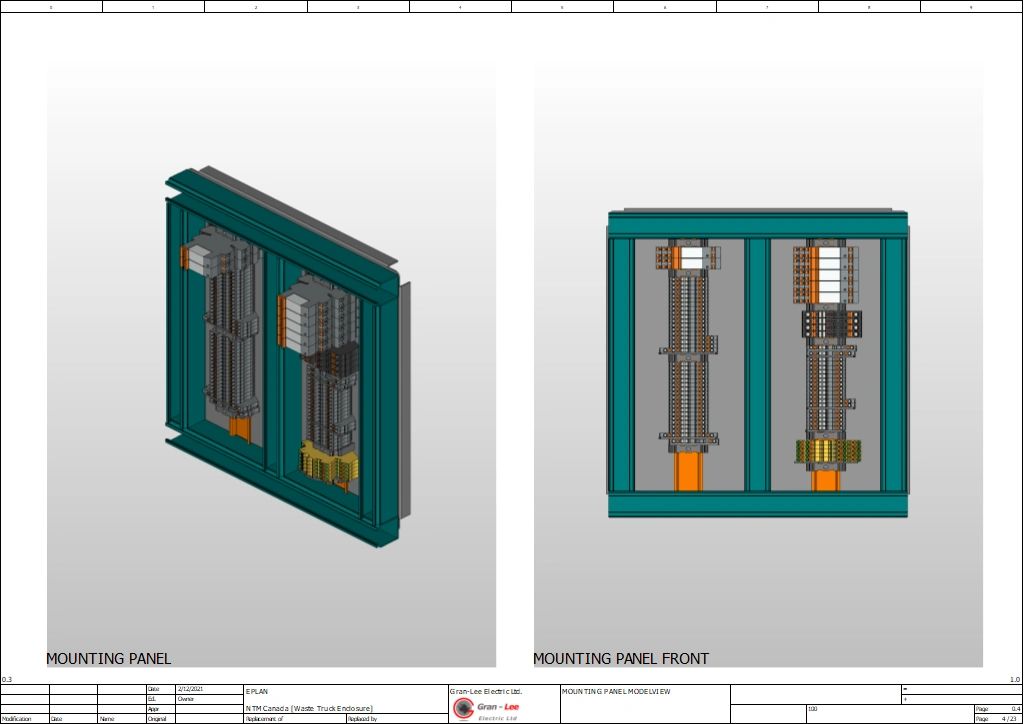Screen dimensions: 1024x724
Task: Click the isometric mounting panel 3D view
Action: point(288,357)
